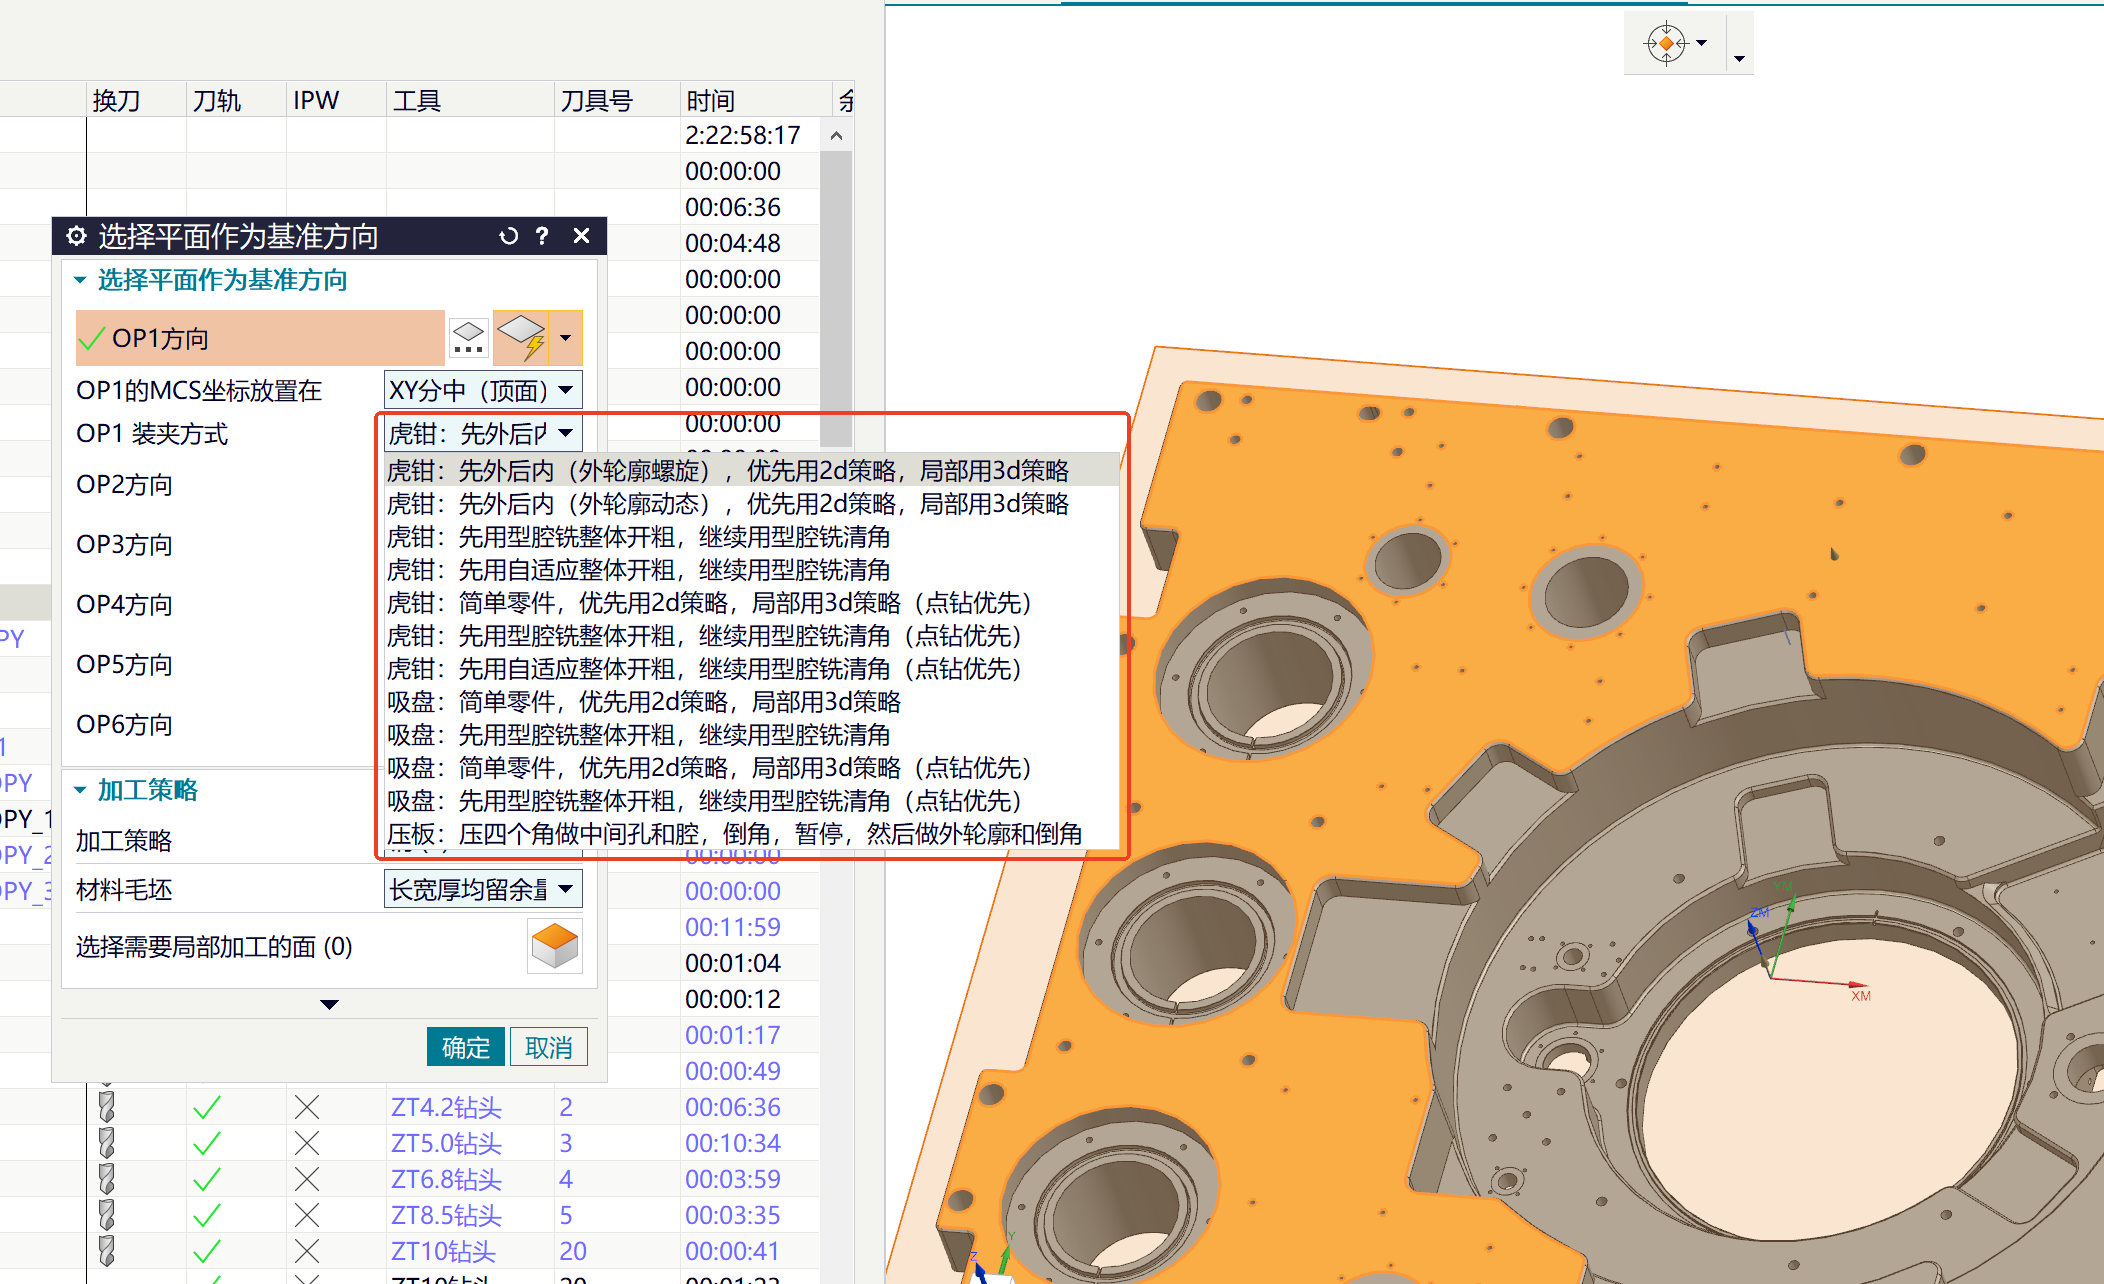Collapse the 加工策略 section
The image size is (2104, 1284).
(80, 790)
